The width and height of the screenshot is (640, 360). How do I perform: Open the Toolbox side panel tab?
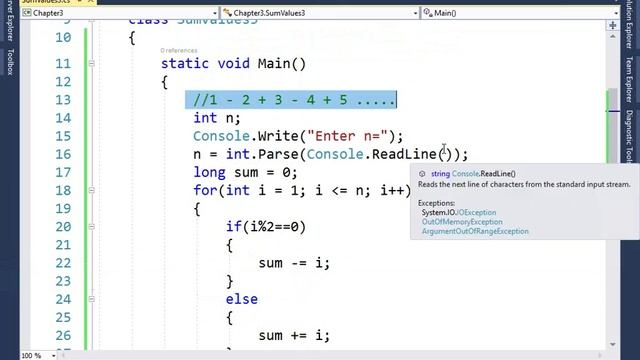click(10, 62)
